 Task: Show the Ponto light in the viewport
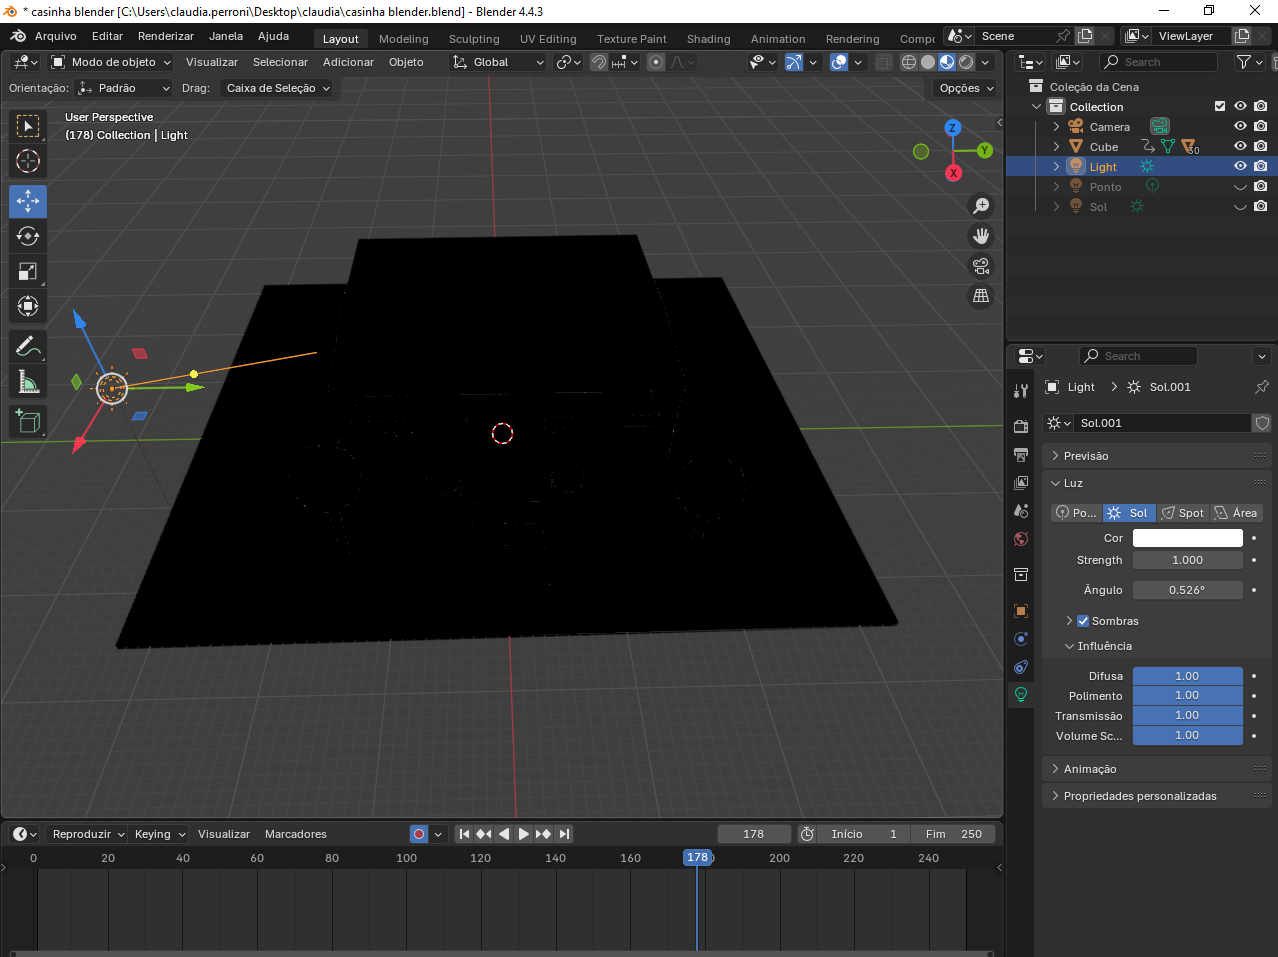1240,186
